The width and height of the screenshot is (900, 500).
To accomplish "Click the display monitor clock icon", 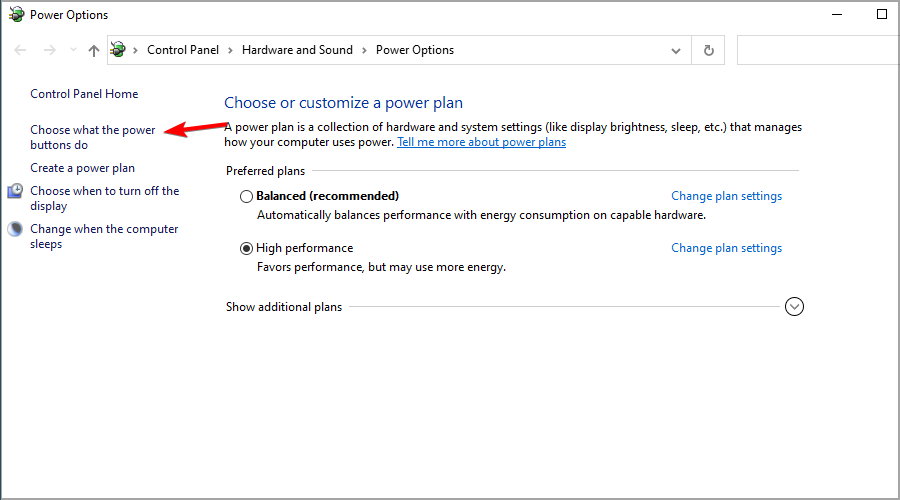I will [x=15, y=191].
